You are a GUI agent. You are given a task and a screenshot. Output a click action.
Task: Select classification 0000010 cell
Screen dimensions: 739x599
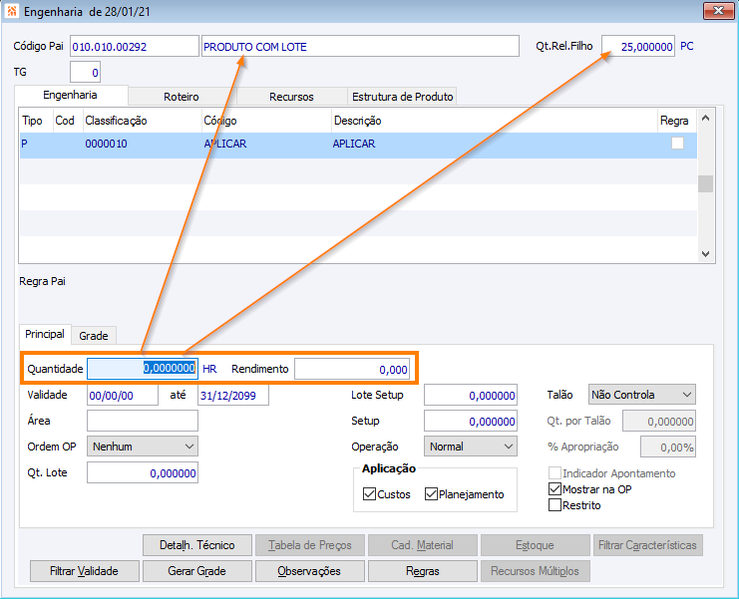[x=142, y=144]
